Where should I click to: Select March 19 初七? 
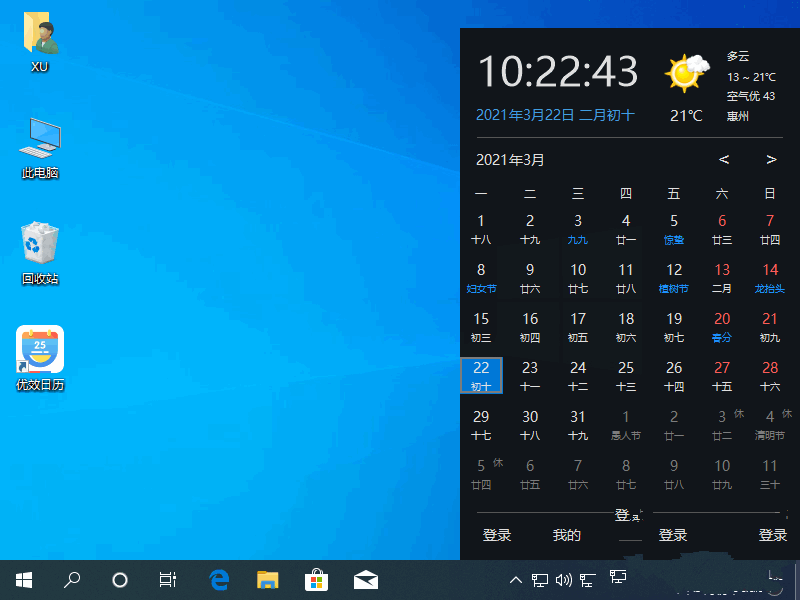[674, 327]
